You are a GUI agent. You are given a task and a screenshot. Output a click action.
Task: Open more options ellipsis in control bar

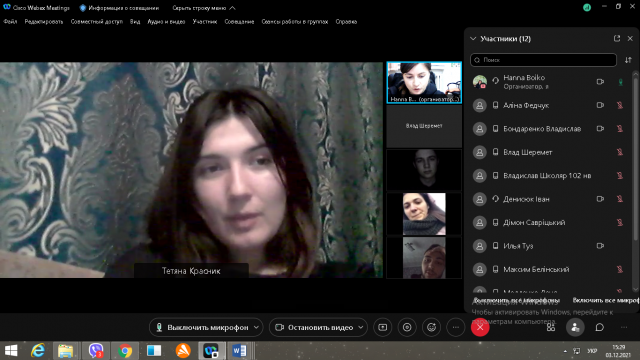click(x=456, y=327)
